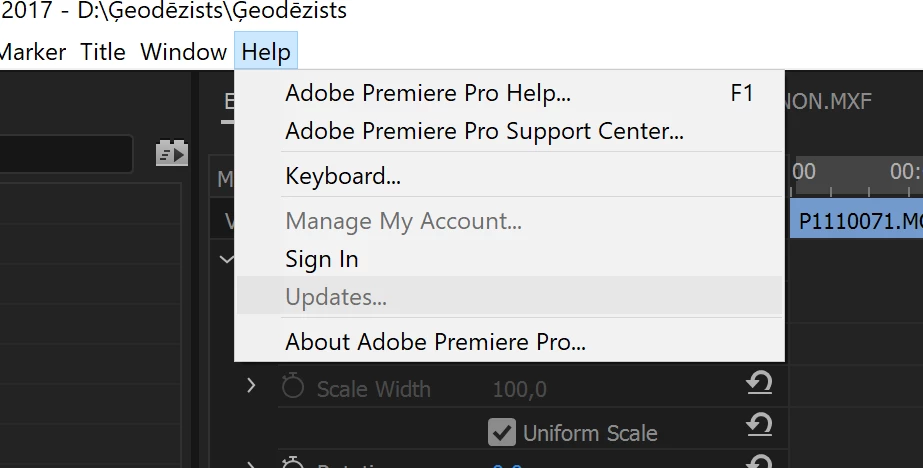Click the bin icon beside search field
Image resolution: width=923 pixels, height=468 pixels.
172,153
